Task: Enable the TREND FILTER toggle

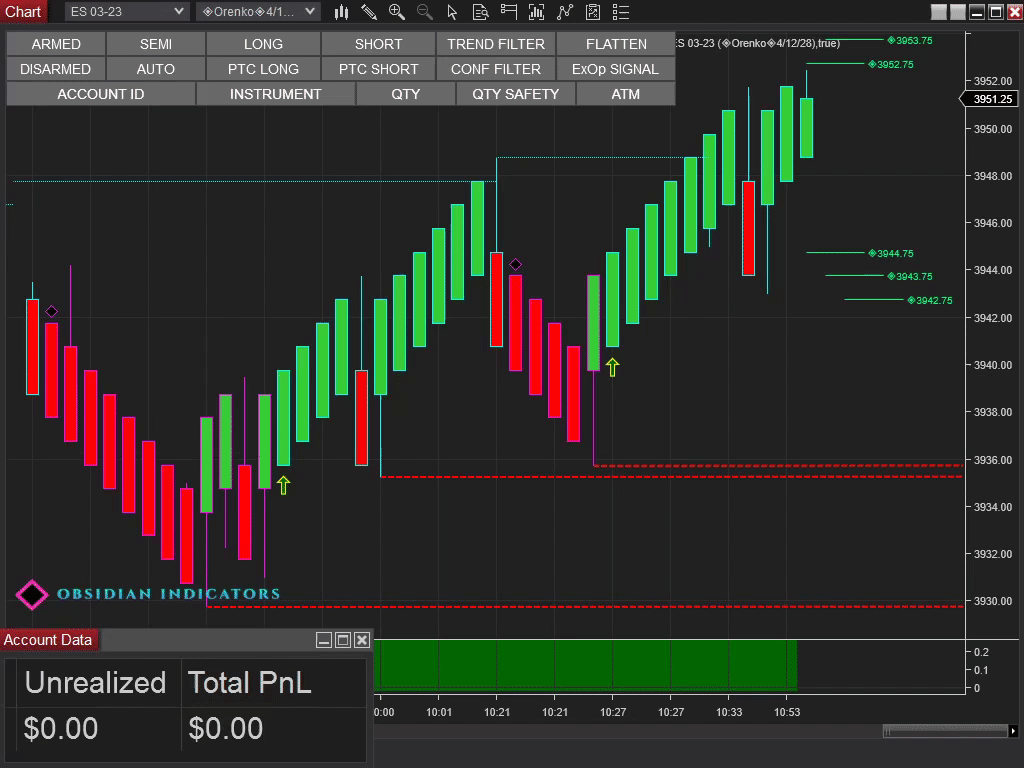Action: [x=496, y=44]
